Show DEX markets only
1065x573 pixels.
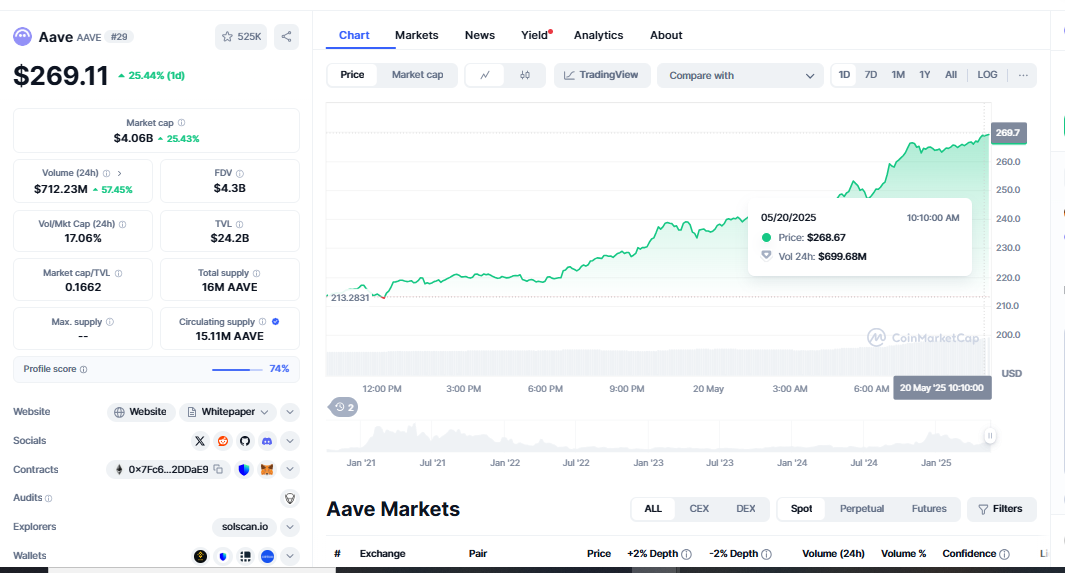click(746, 509)
